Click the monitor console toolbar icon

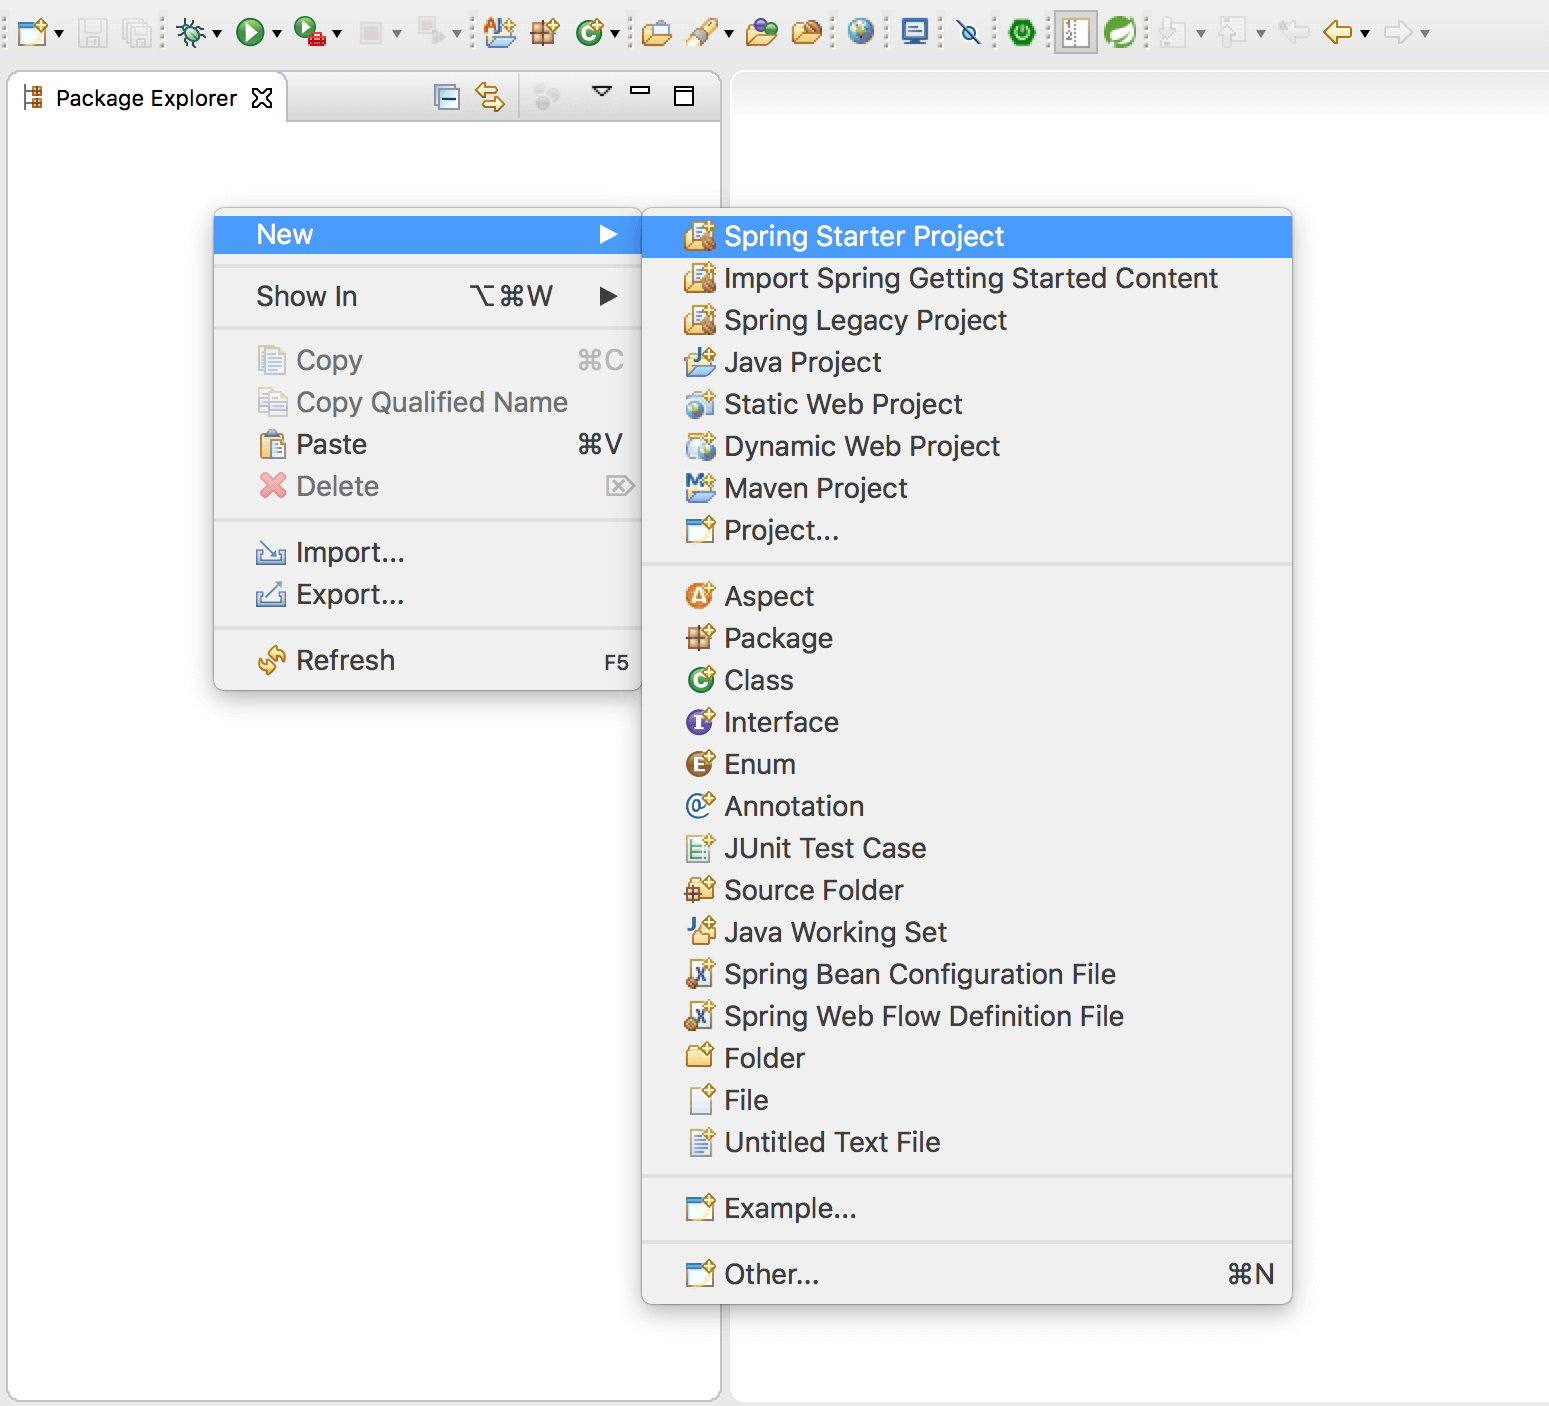(915, 33)
